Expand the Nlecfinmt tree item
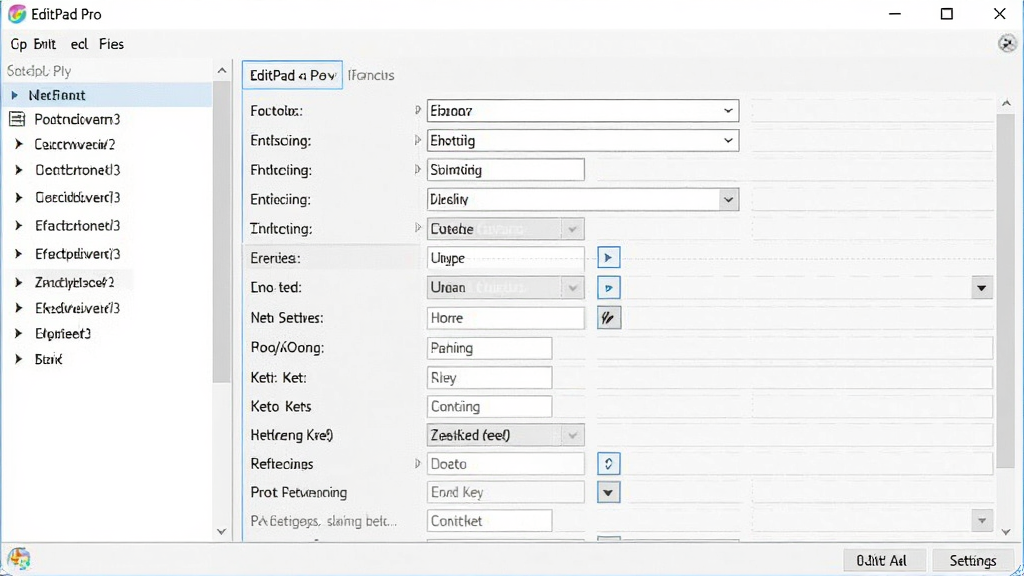Image resolution: width=1024 pixels, height=576 pixels. click(14, 95)
